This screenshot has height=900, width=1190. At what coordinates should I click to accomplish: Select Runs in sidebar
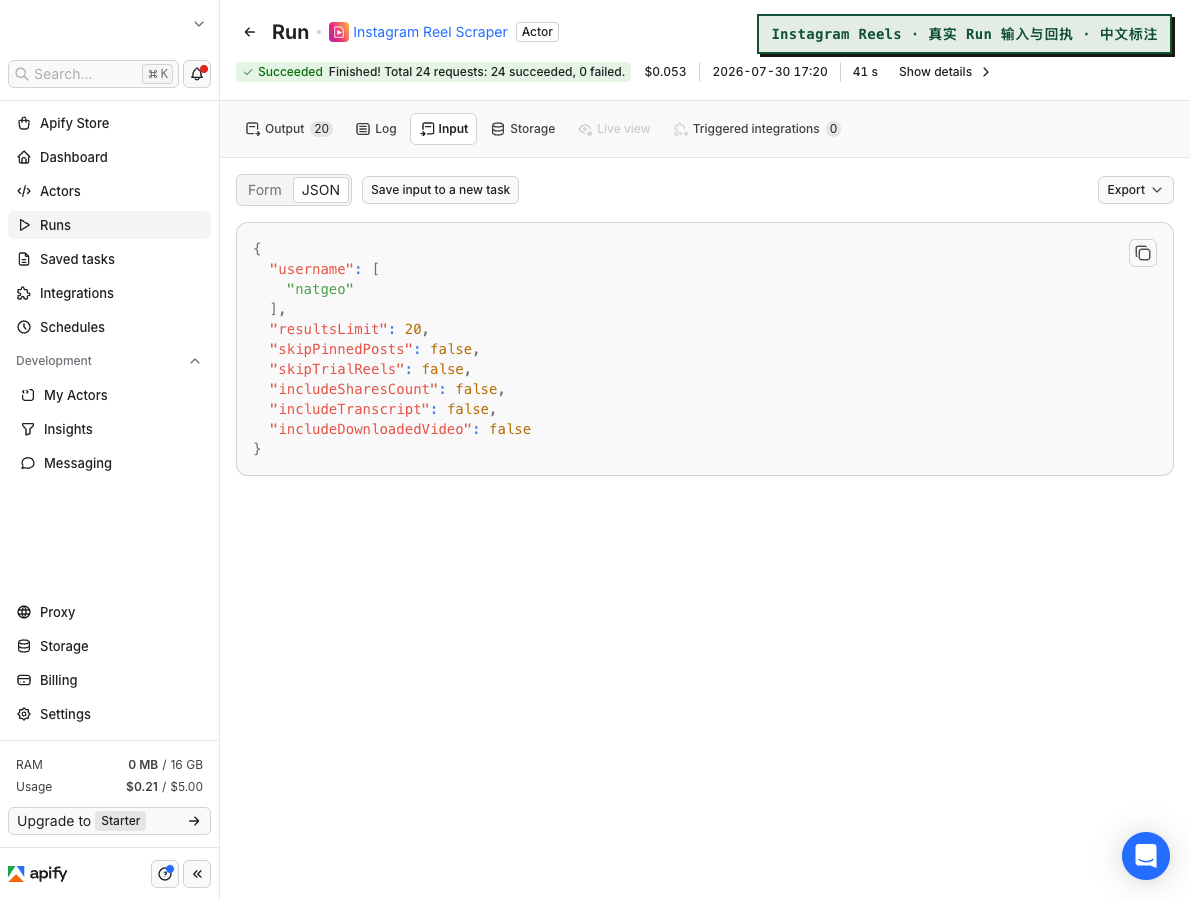[109, 225]
